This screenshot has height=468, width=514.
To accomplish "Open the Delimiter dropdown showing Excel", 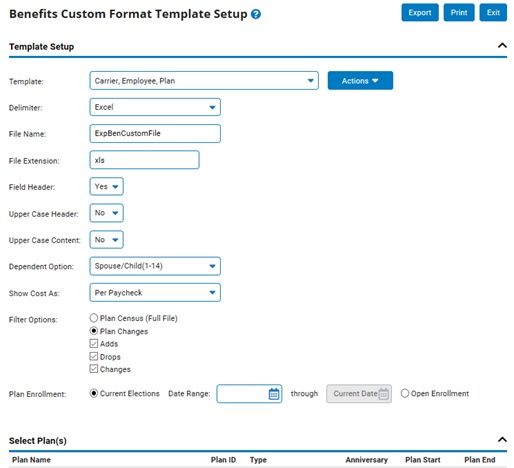I will coord(155,107).
